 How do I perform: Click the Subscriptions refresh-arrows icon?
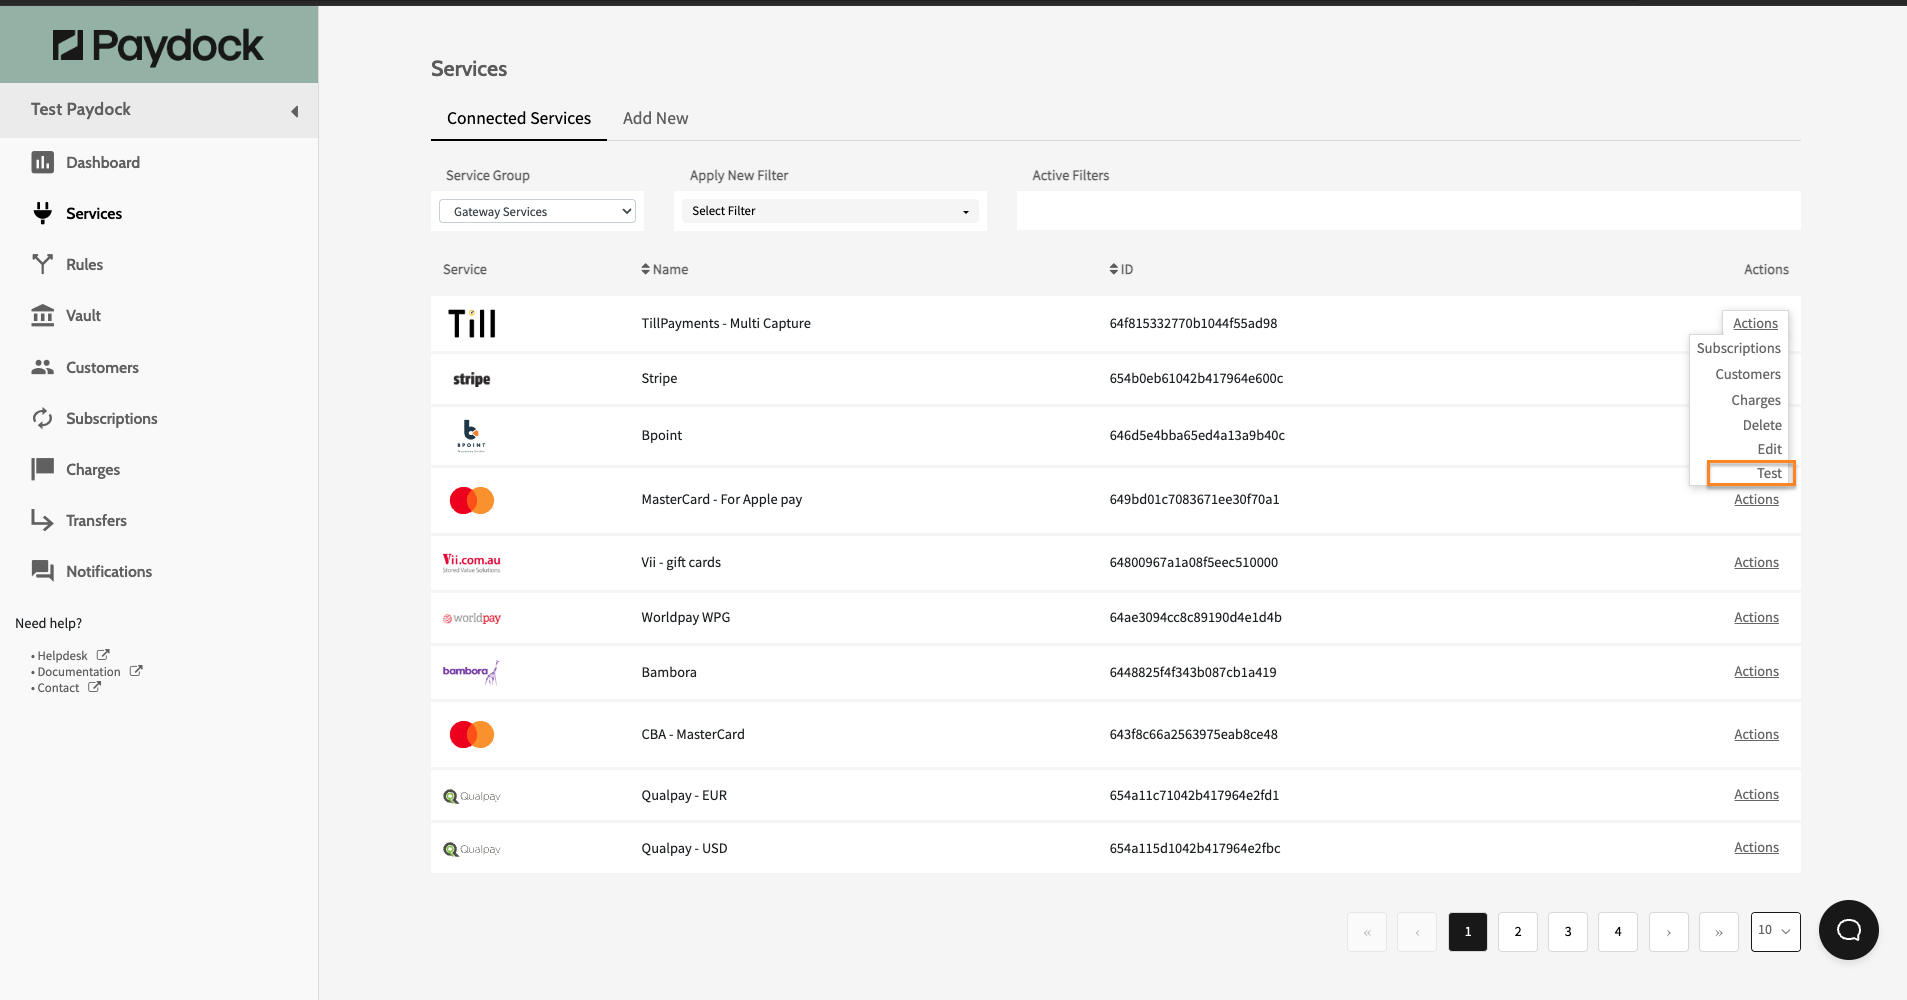click(42, 418)
